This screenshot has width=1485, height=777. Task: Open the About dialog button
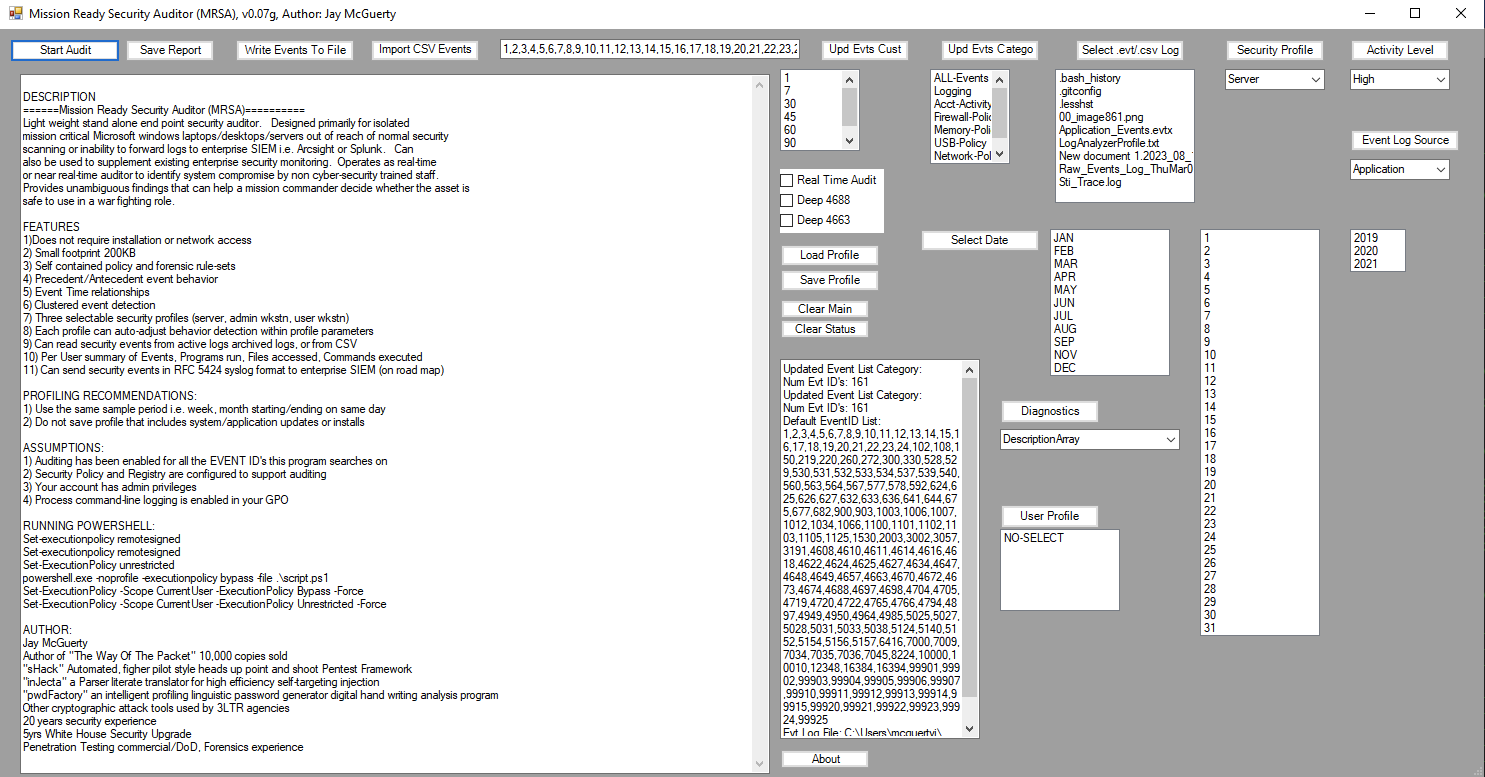click(x=825, y=759)
